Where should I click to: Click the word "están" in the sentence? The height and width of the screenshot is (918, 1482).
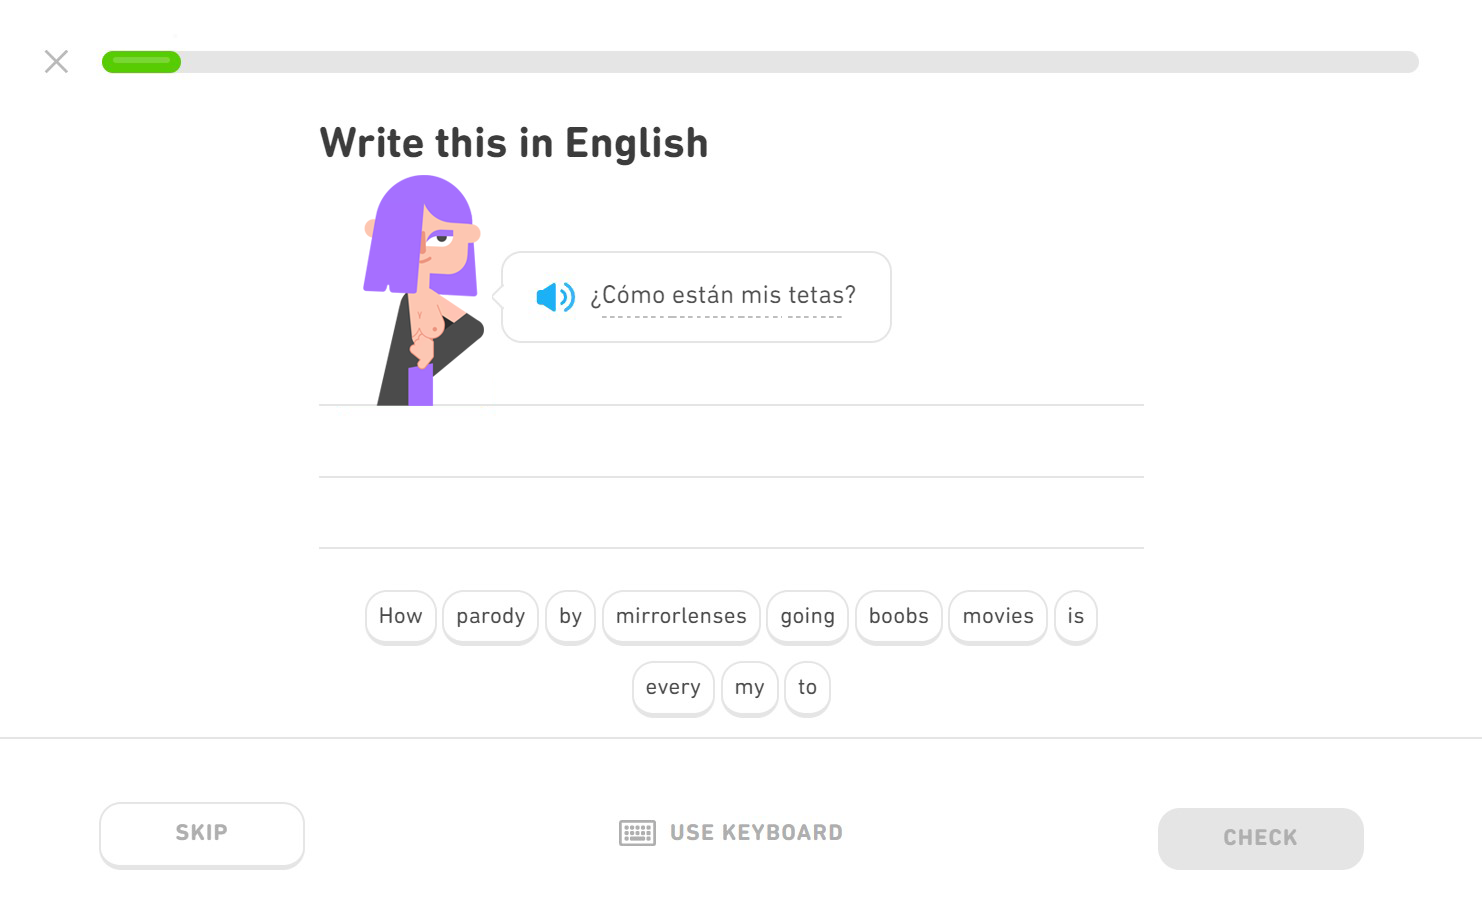pos(702,296)
